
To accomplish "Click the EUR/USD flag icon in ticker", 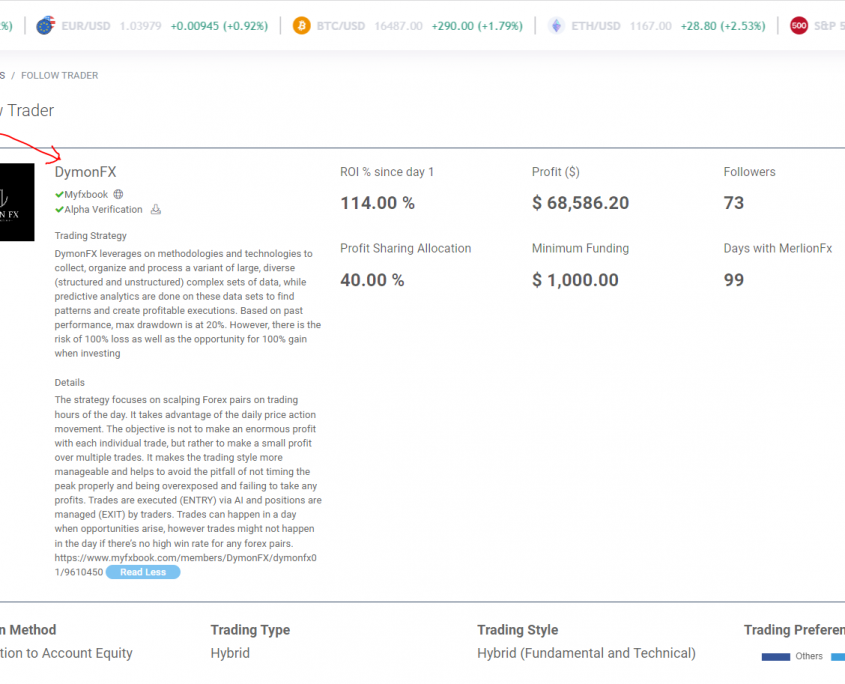I will coord(46,26).
